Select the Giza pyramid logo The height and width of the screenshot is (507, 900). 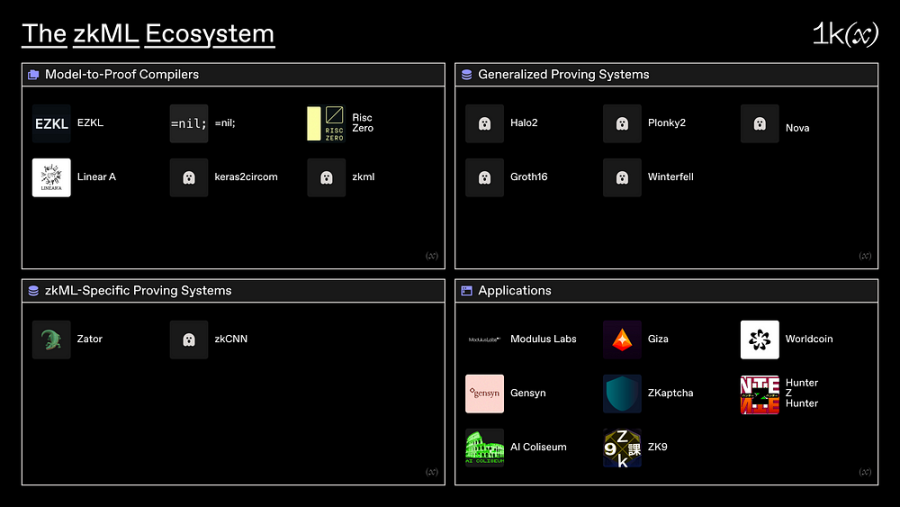[x=622, y=340]
